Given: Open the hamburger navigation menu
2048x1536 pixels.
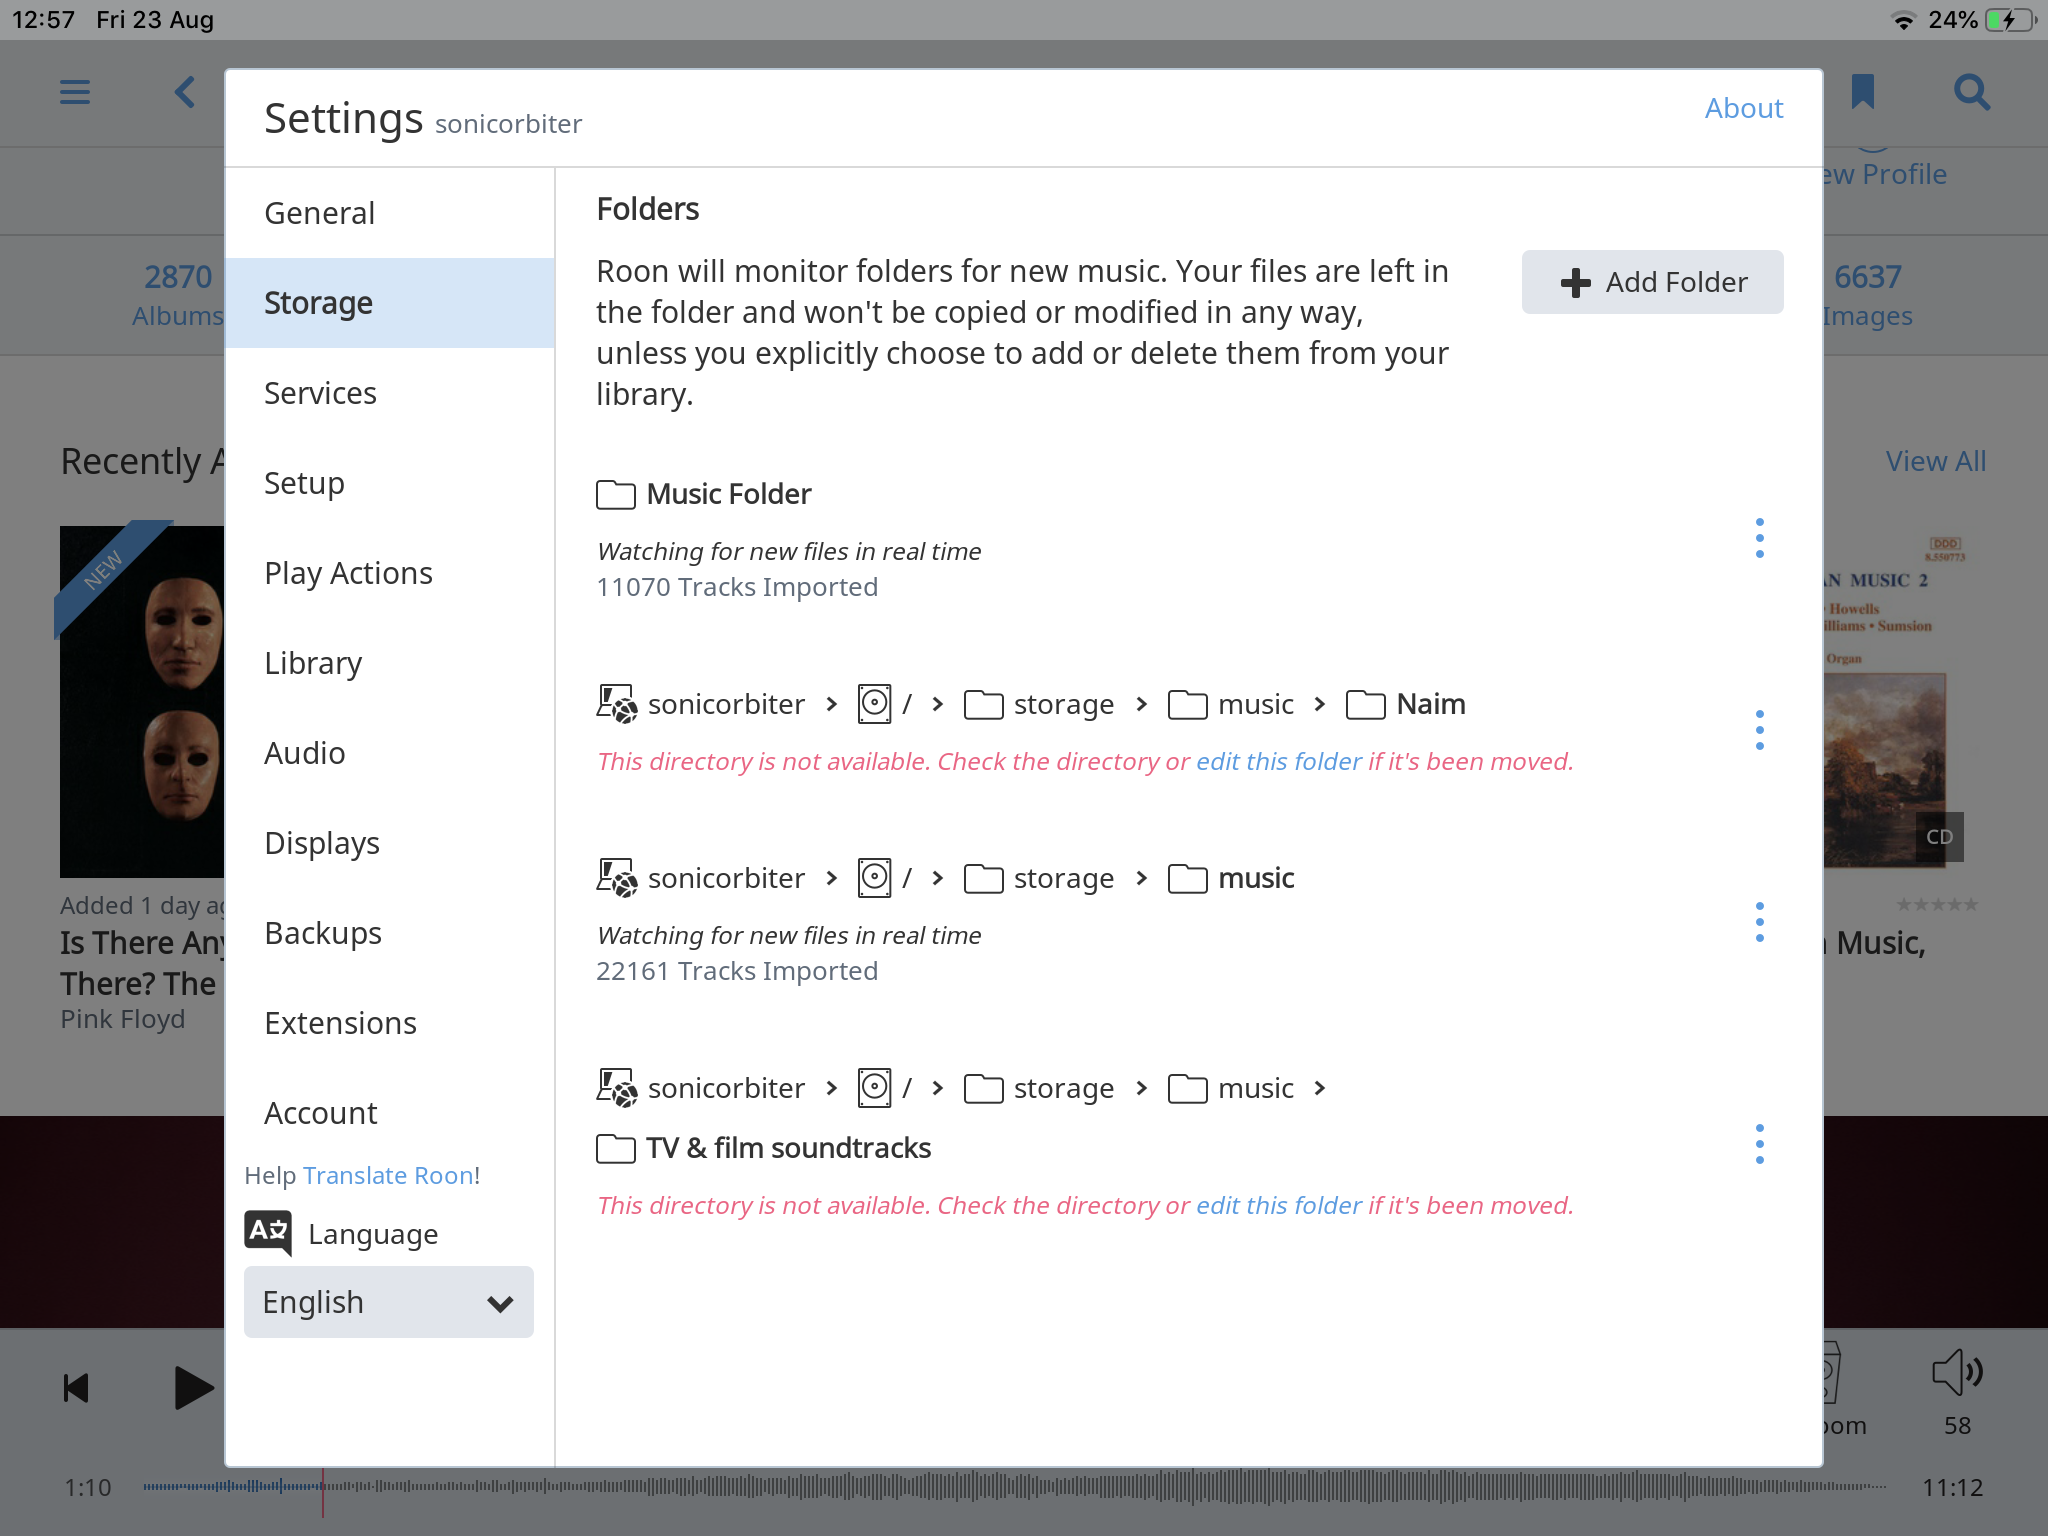Looking at the screenshot, I should (x=75, y=93).
